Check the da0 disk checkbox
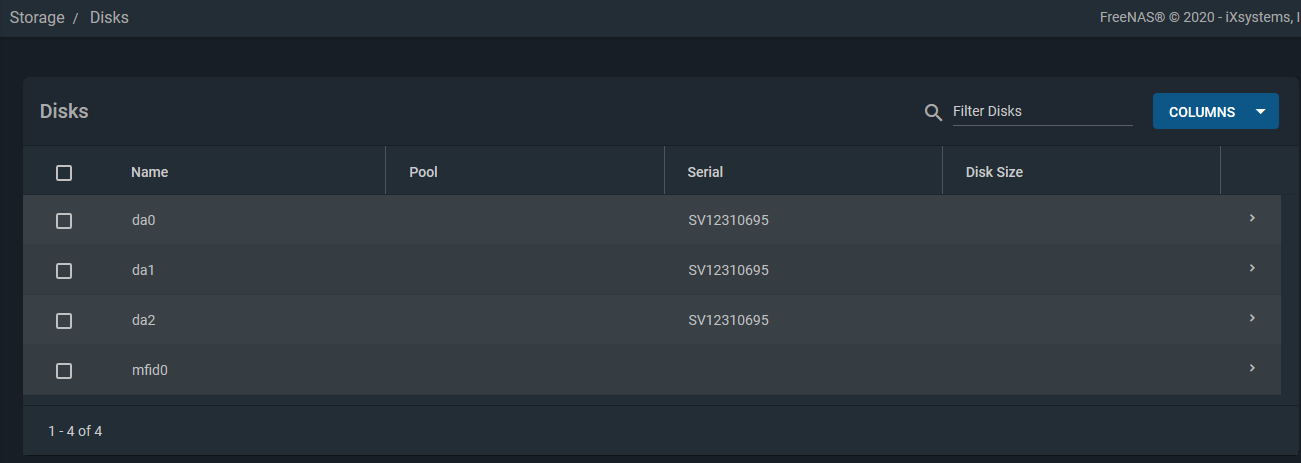Image resolution: width=1301 pixels, height=463 pixels. (64, 221)
